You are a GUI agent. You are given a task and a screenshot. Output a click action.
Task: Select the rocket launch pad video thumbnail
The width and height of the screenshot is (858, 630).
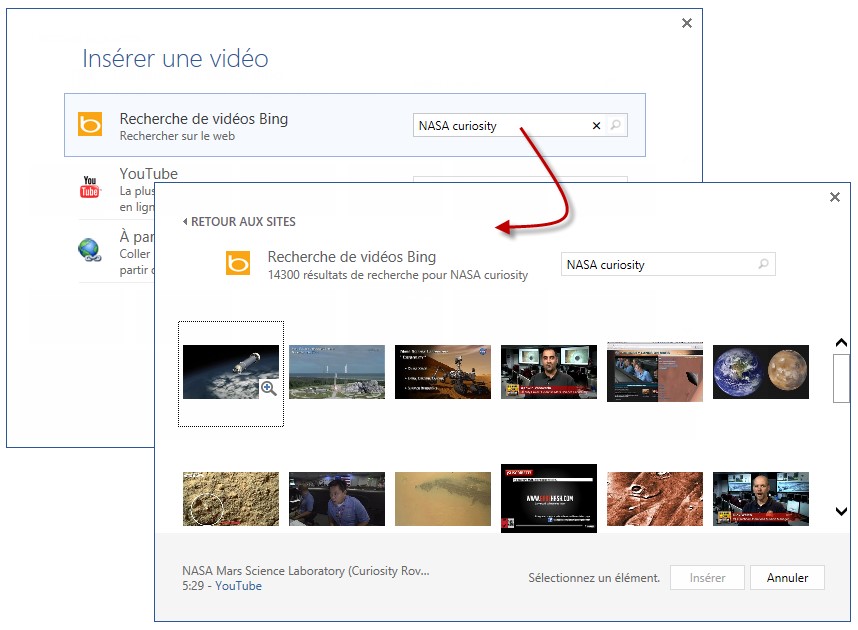337,372
